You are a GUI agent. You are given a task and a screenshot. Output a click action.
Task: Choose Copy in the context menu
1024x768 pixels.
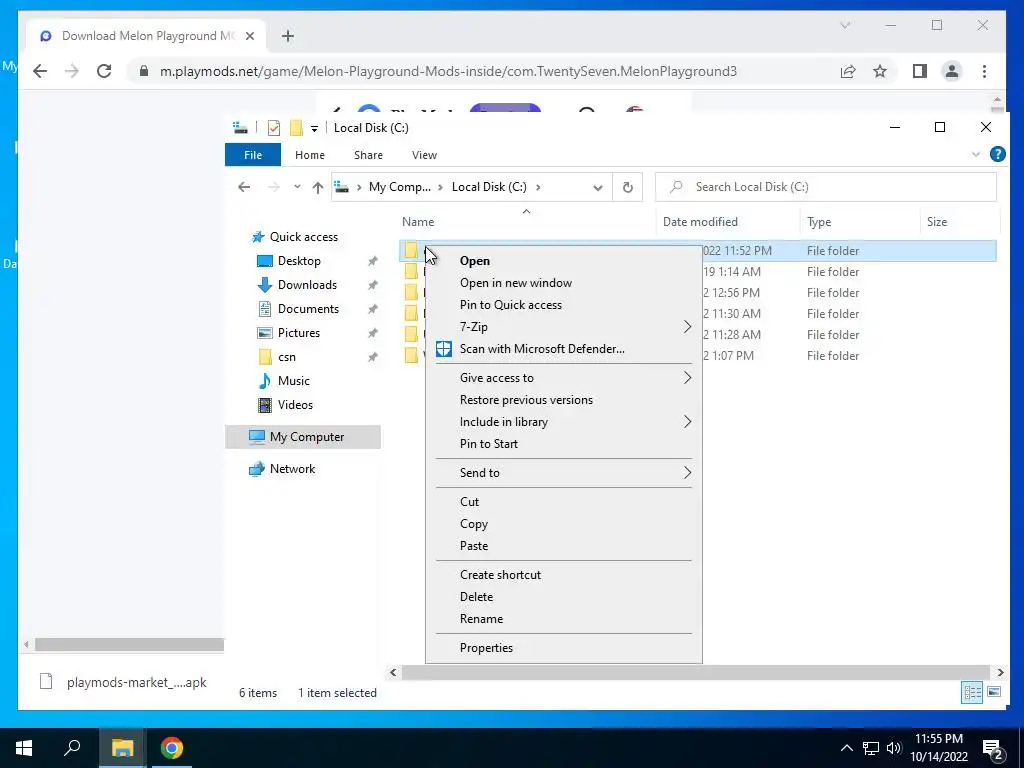pyautogui.click(x=473, y=524)
